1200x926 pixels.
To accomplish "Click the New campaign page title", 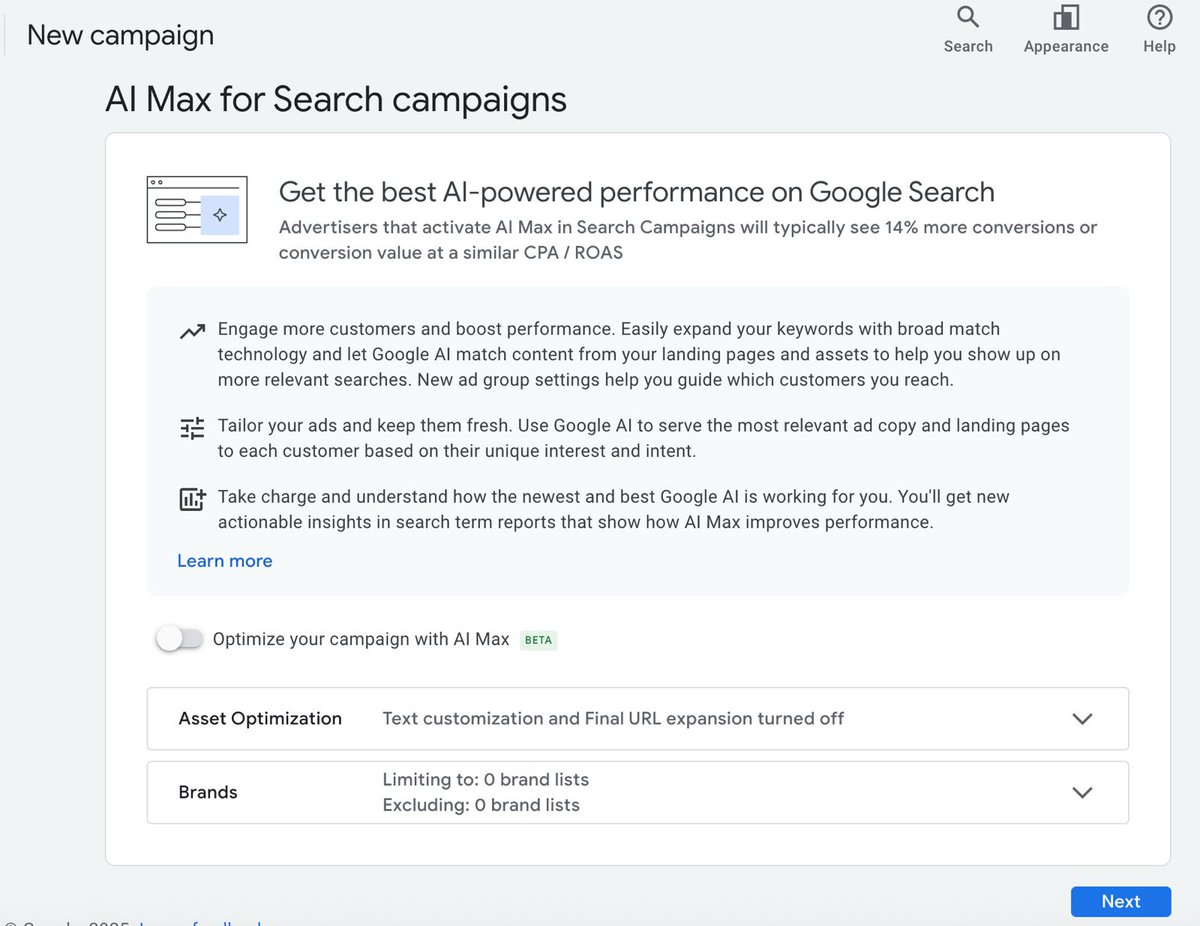I will click(x=120, y=35).
